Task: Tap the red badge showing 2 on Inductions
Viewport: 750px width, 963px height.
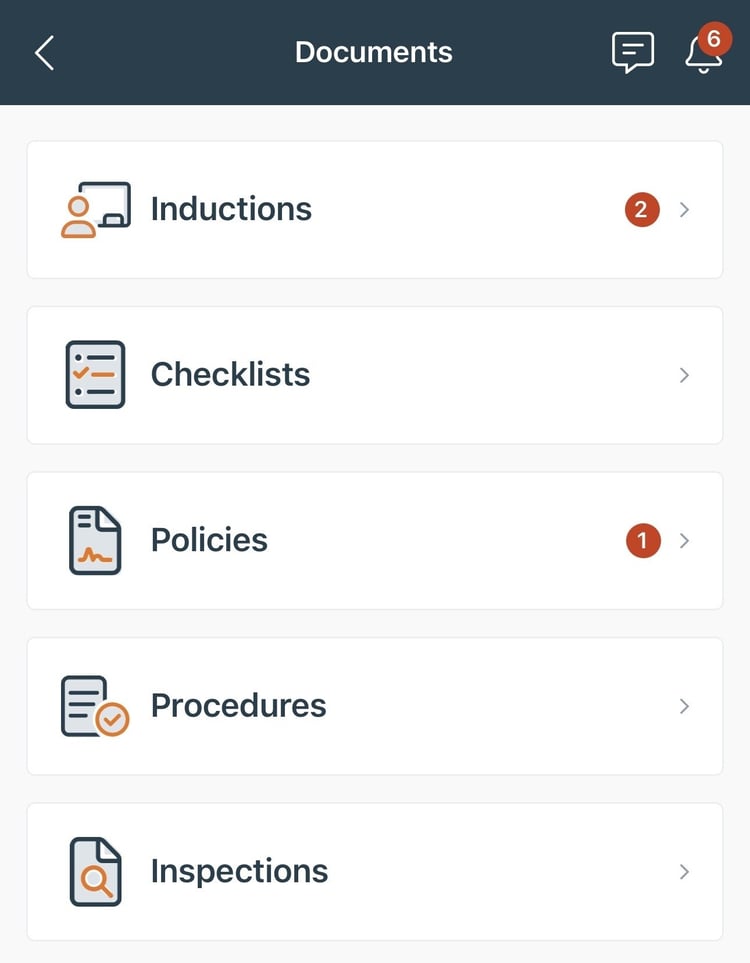Action: coord(642,210)
